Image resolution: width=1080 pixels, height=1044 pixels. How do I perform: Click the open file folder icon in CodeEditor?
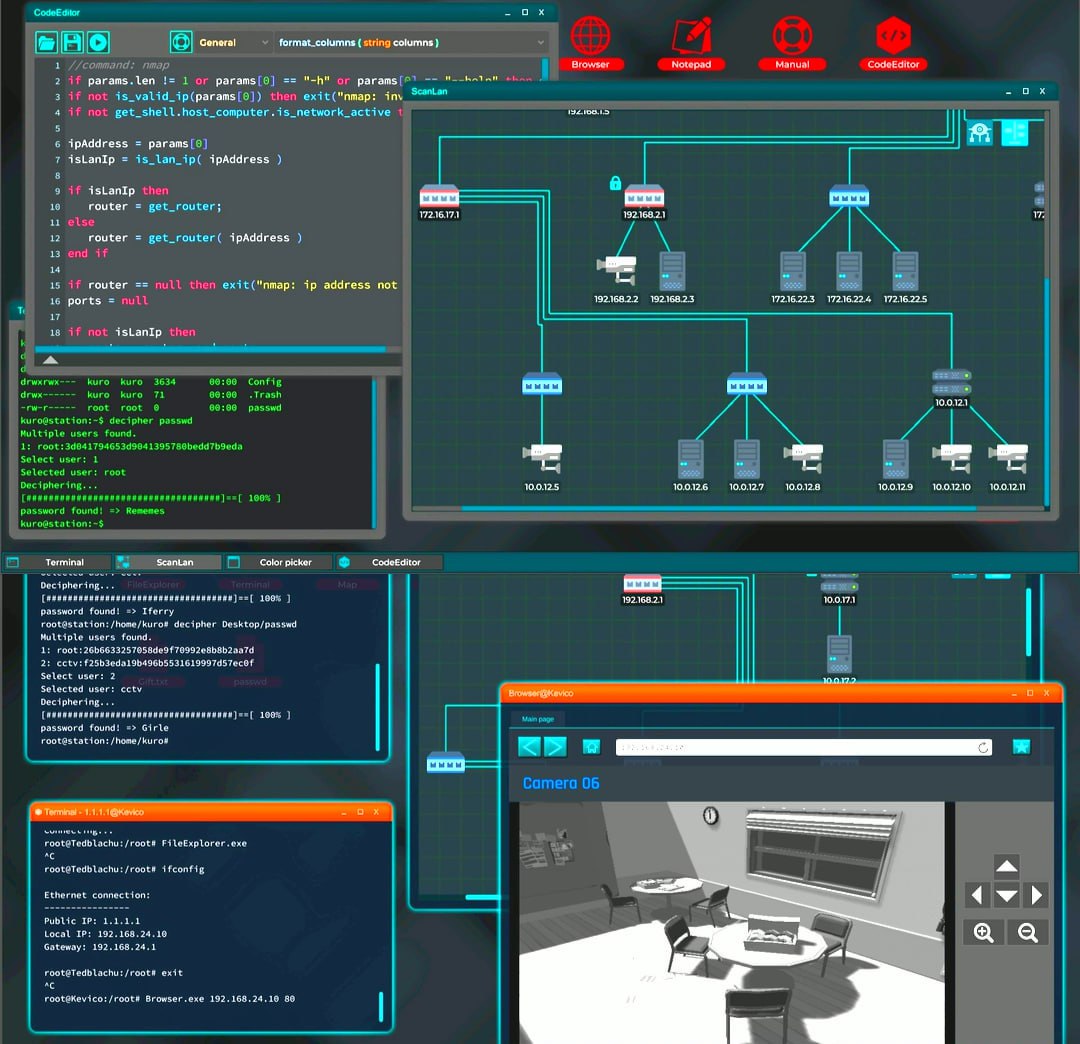[x=46, y=43]
